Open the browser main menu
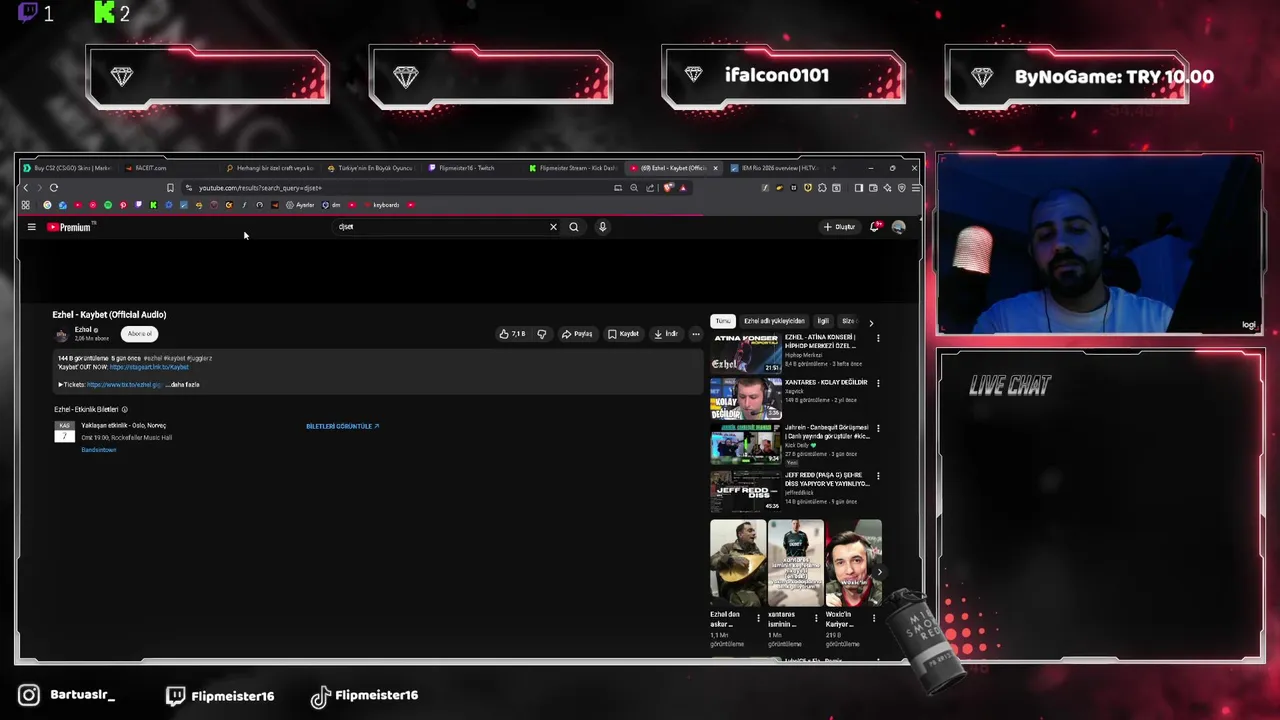Image resolution: width=1280 pixels, height=720 pixels. 916,188
